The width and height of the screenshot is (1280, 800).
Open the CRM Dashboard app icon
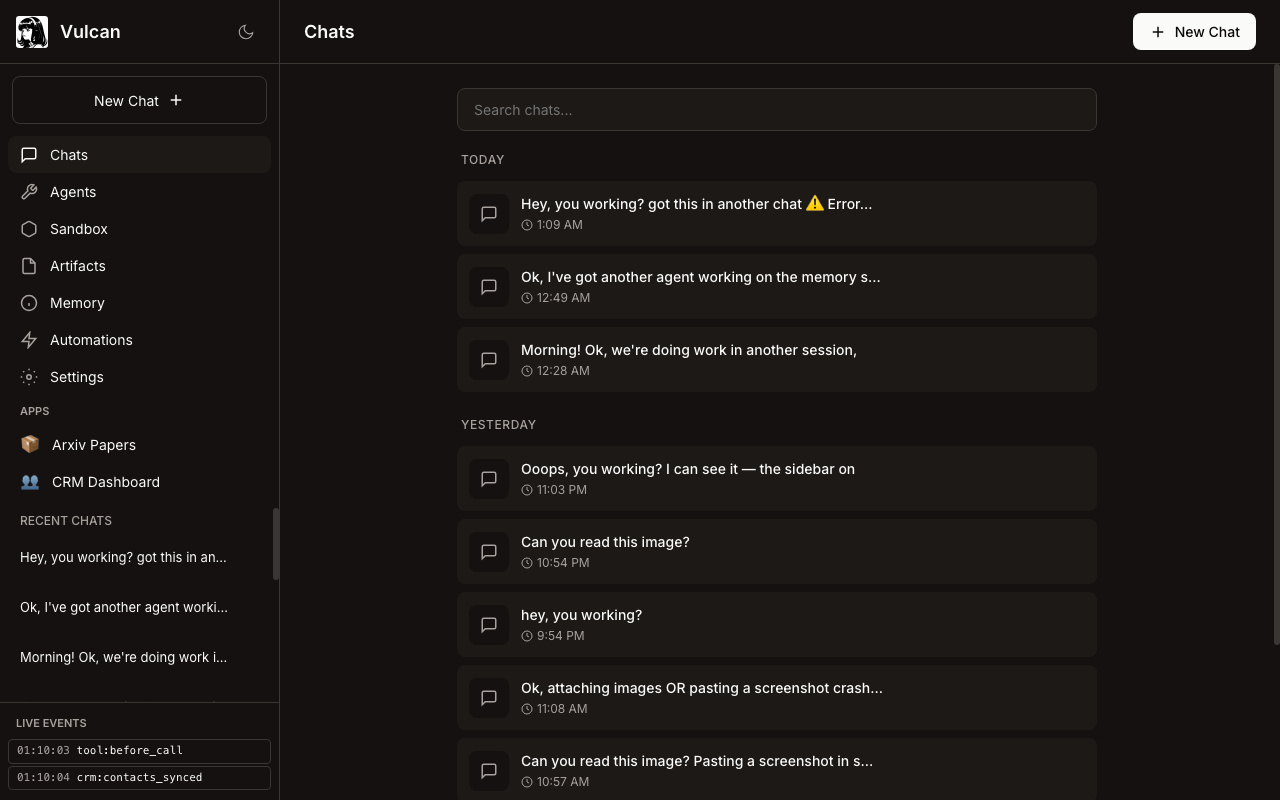30,482
